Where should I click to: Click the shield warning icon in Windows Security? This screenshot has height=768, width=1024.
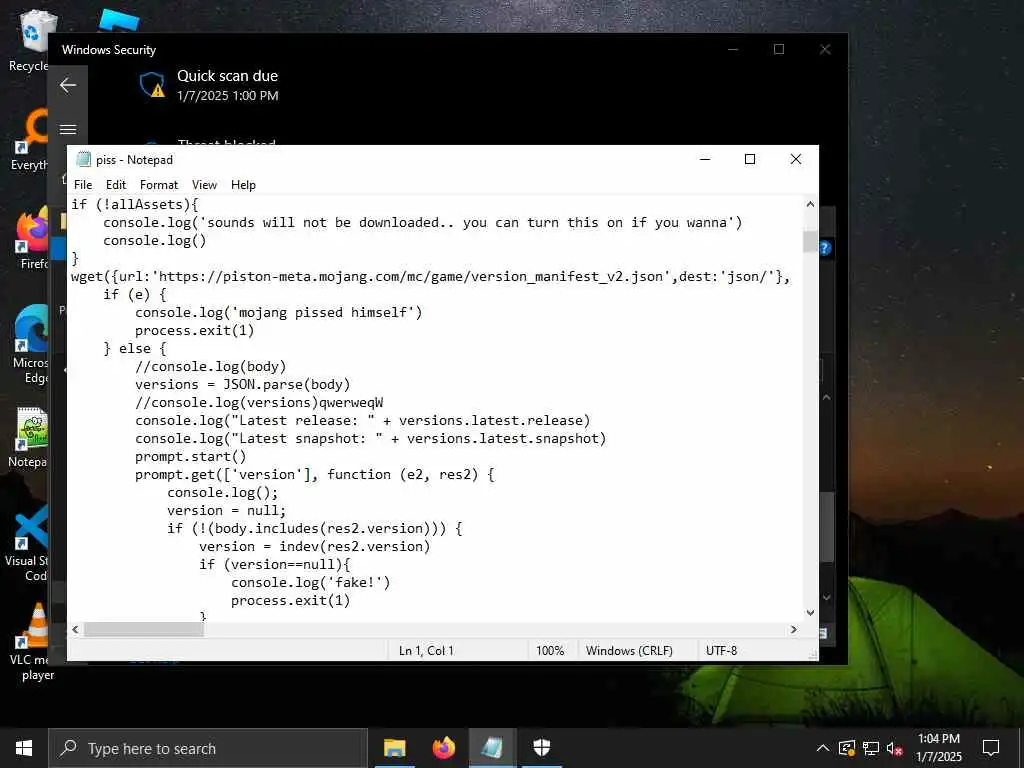pos(152,85)
